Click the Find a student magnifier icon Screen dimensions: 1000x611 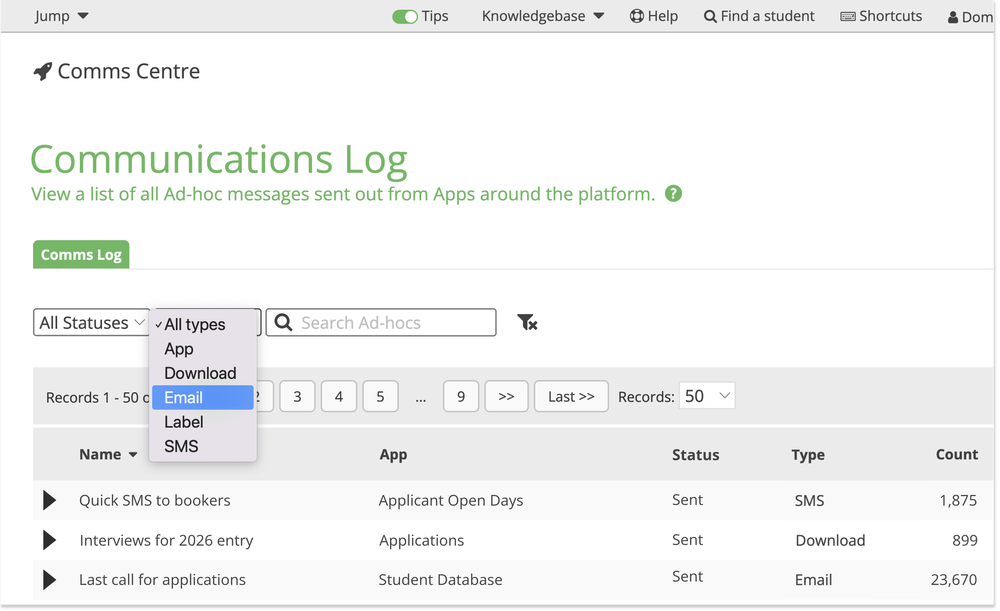[710, 16]
